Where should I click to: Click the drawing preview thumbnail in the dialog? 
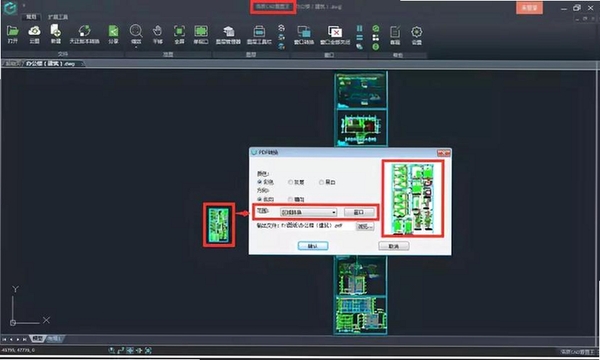pyautogui.click(x=413, y=199)
